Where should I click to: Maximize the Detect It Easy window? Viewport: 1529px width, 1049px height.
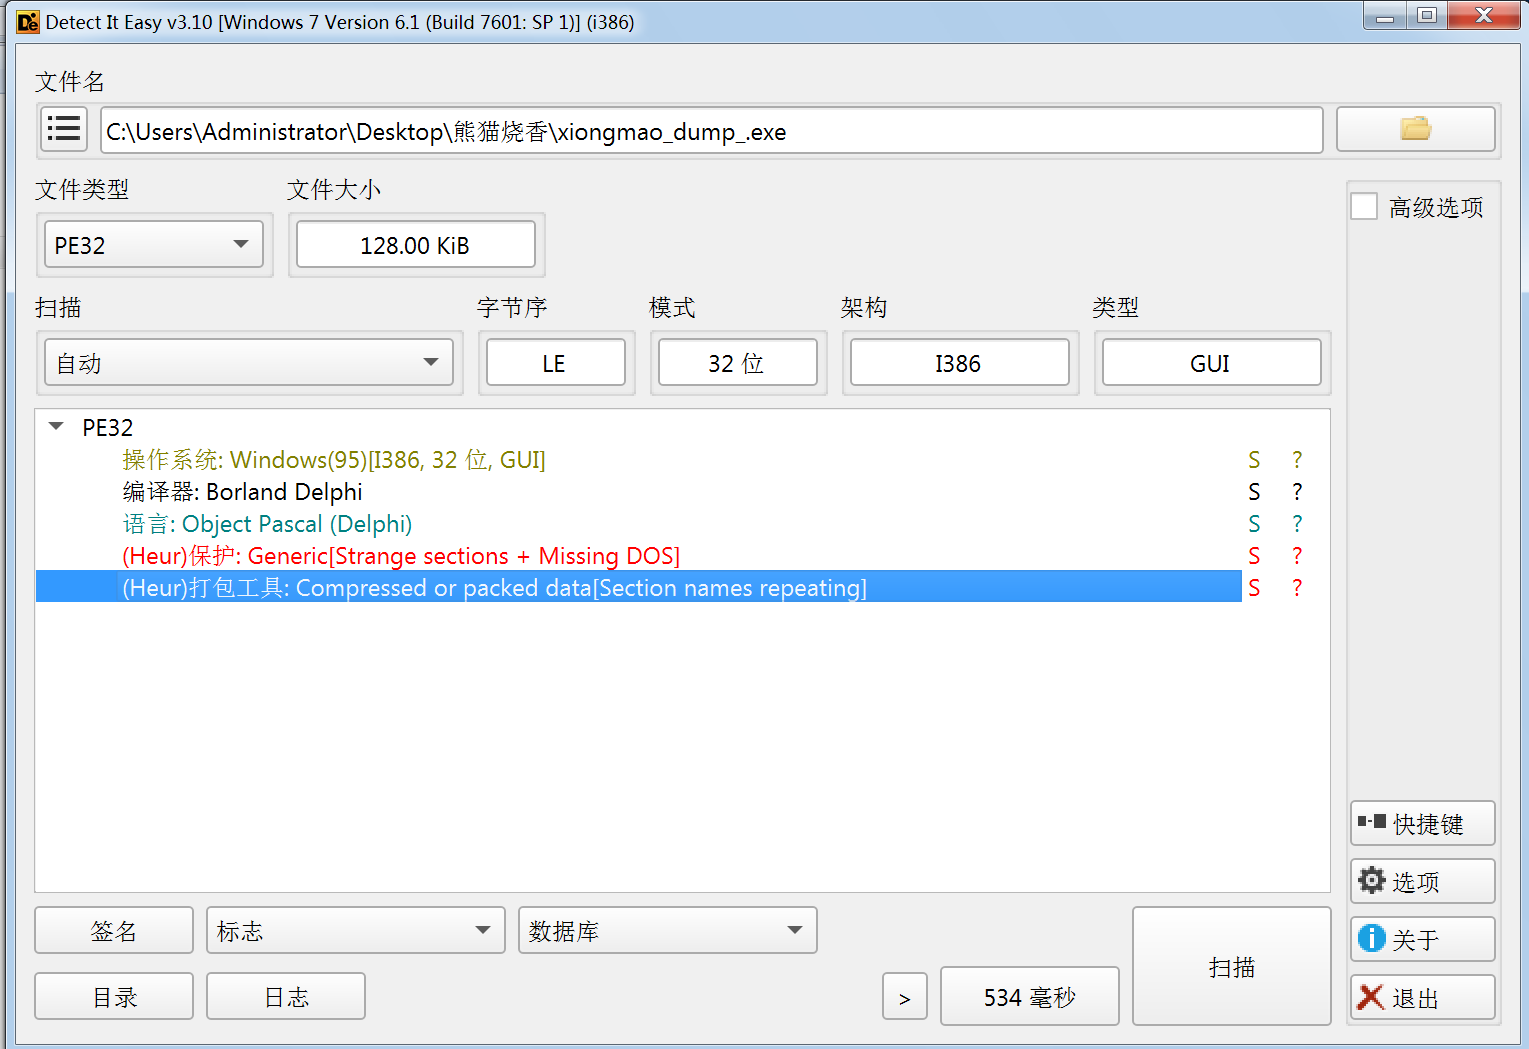tap(1427, 15)
